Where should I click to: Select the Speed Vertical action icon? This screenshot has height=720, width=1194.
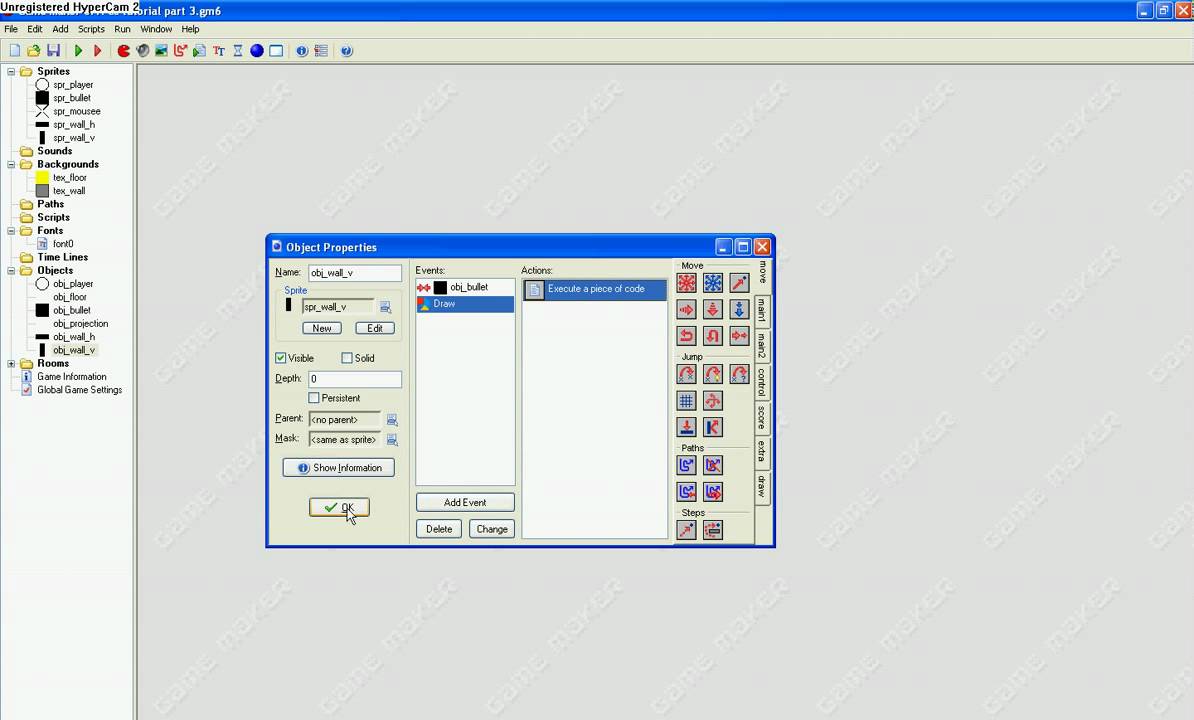[x=713, y=310]
